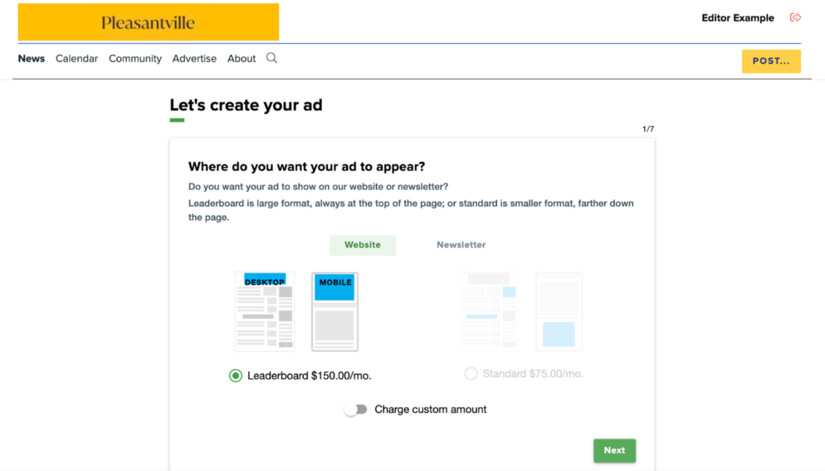Switch to the Website tab
The height and width of the screenshot is (471, 825).
pos(362,245)
